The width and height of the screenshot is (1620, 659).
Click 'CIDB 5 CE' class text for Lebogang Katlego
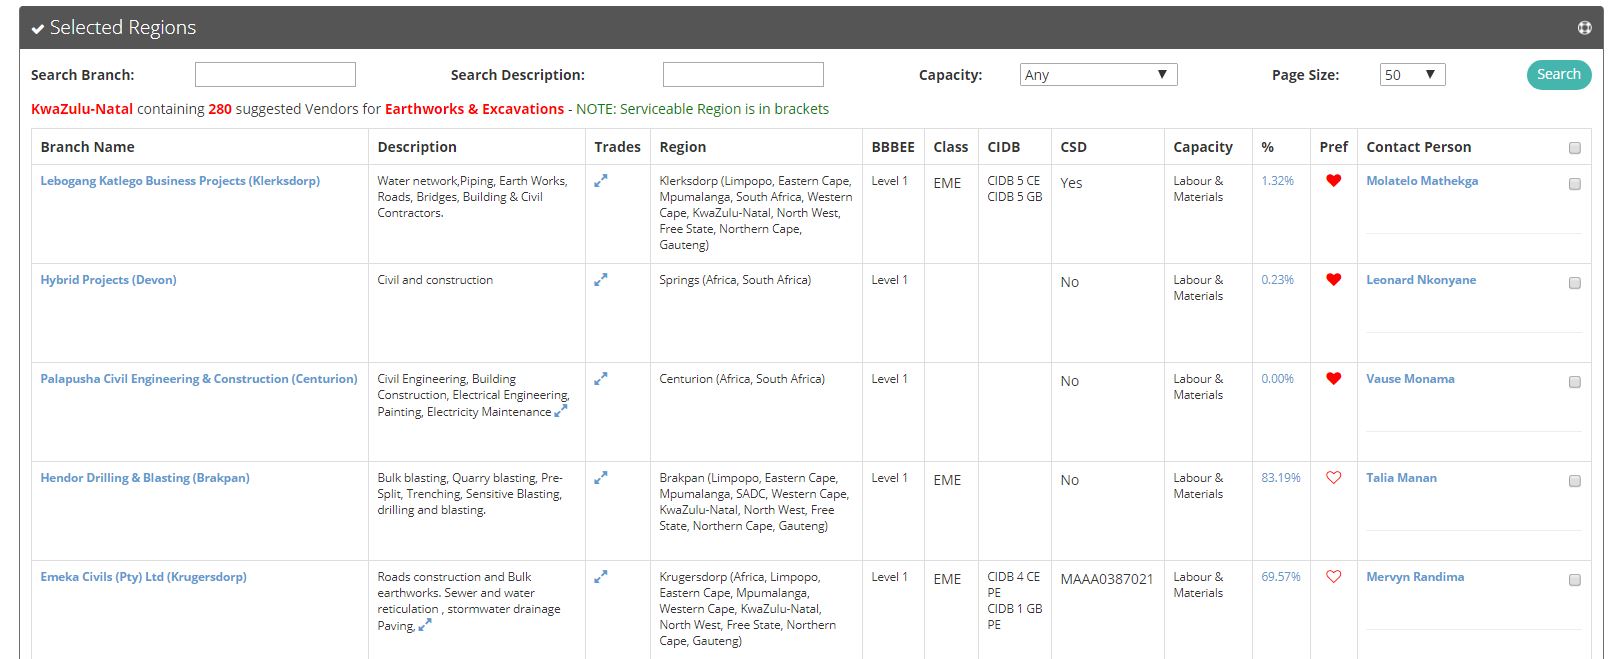[1013, 181]
